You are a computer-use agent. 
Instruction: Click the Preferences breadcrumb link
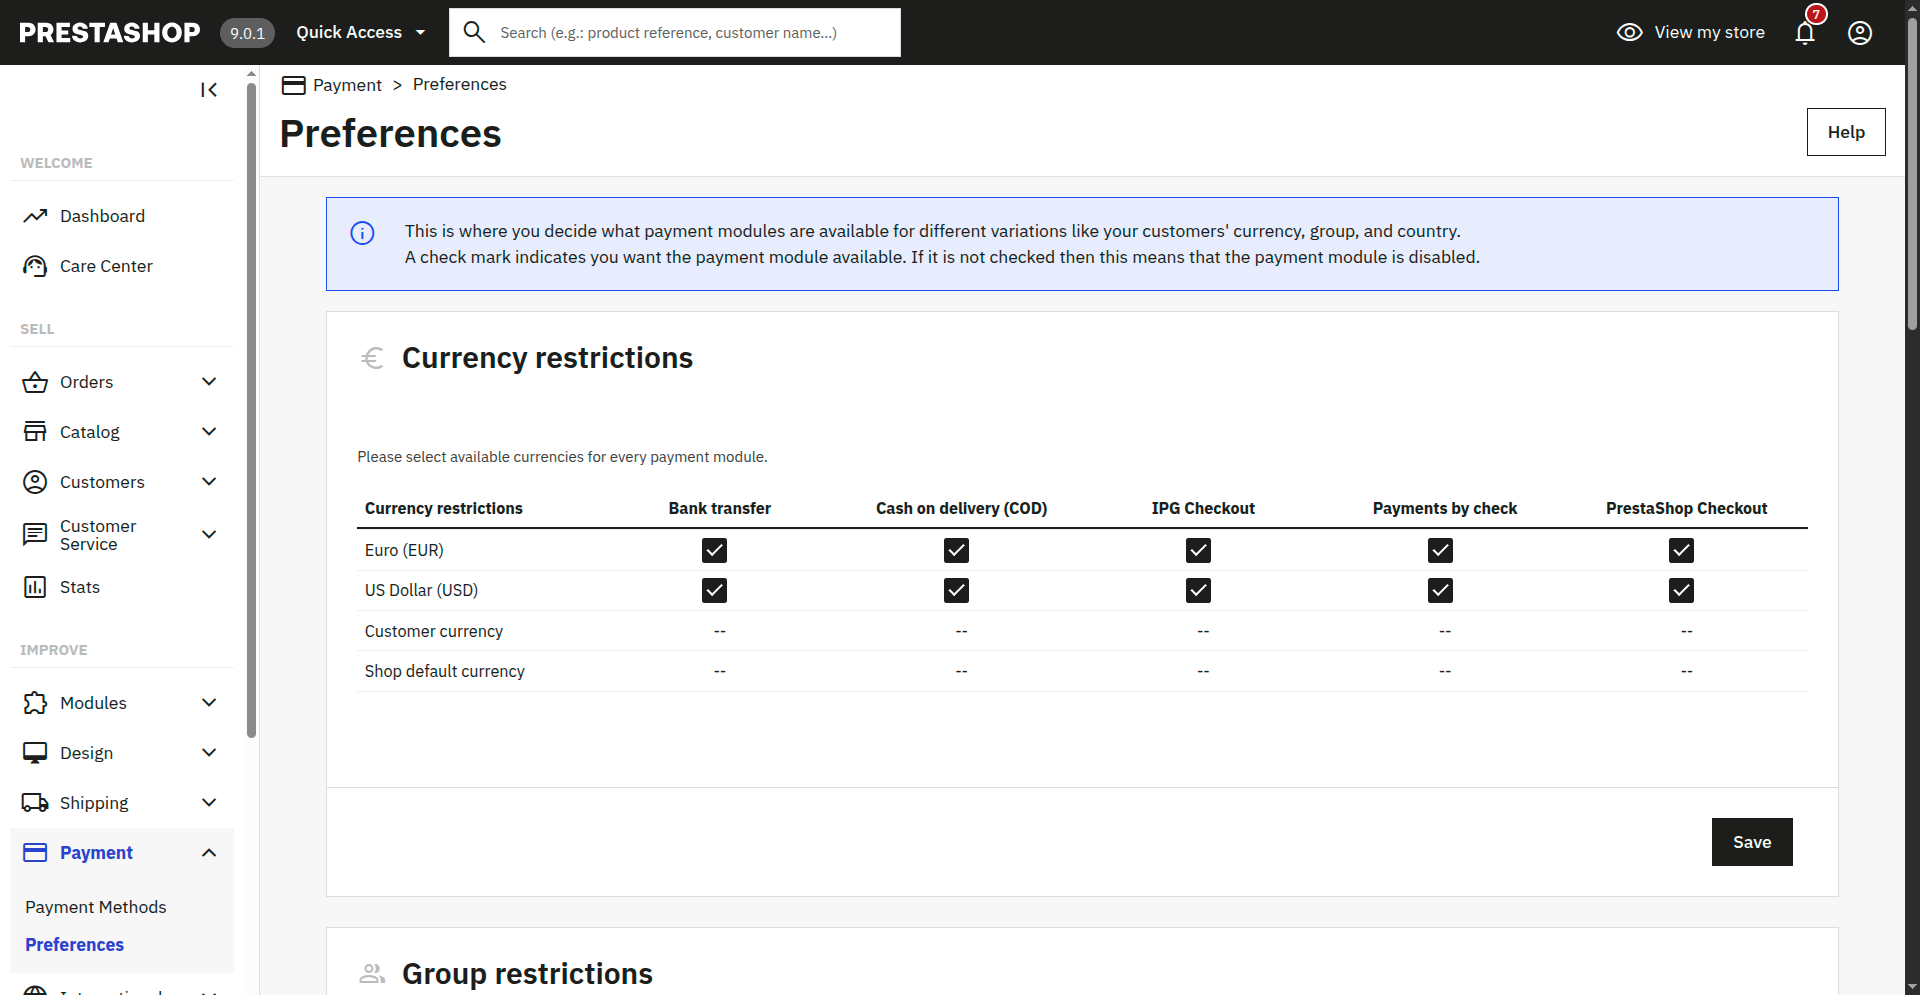[x=460, y=85]
